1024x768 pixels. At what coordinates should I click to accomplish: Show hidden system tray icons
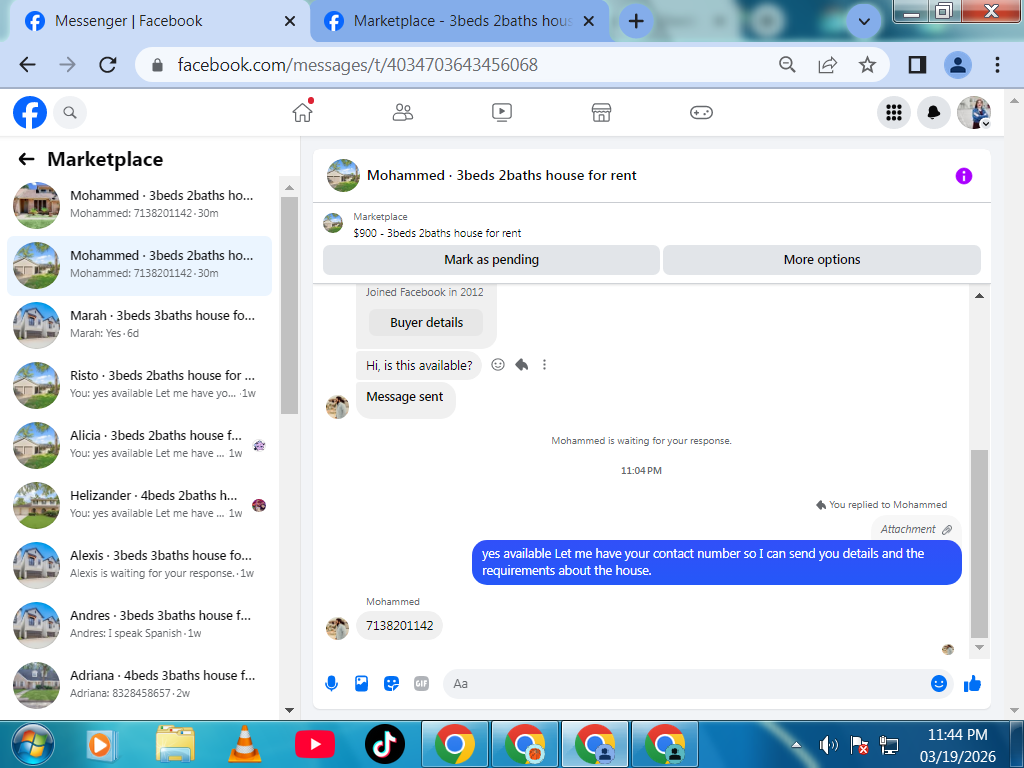(796, 744)
